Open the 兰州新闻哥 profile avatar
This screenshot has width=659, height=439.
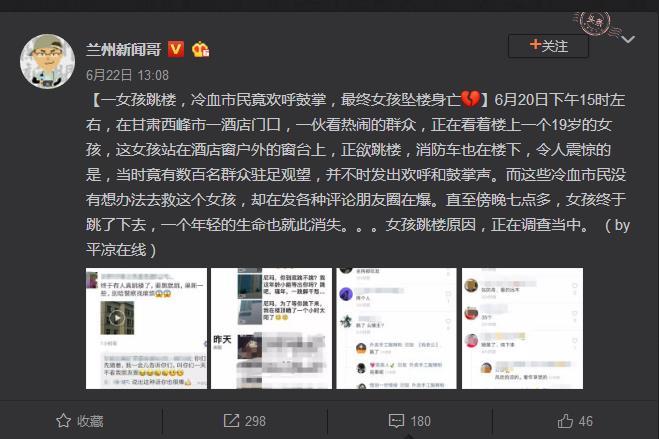point(47,61)
